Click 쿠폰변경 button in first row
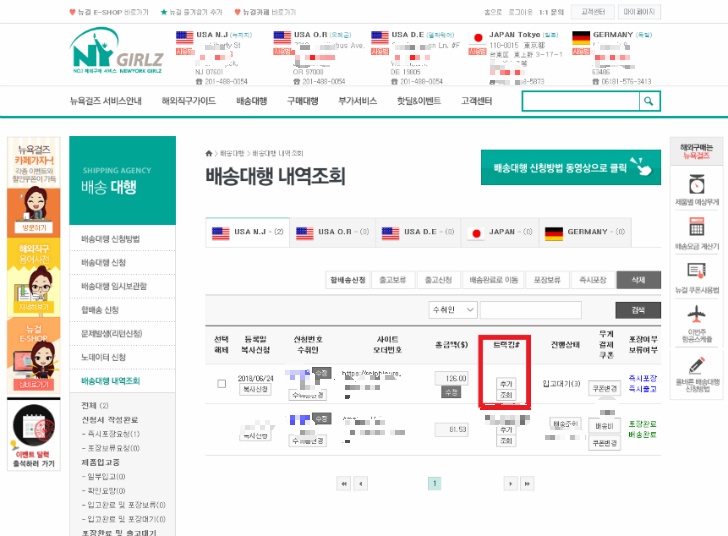This screenshot has width=728, height=536. (604, 388)
